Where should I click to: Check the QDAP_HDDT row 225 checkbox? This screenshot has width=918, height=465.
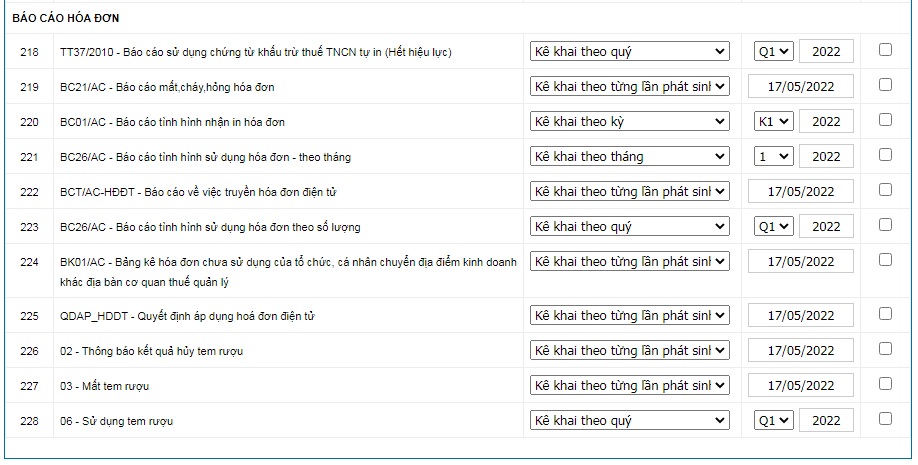[885, 314]
